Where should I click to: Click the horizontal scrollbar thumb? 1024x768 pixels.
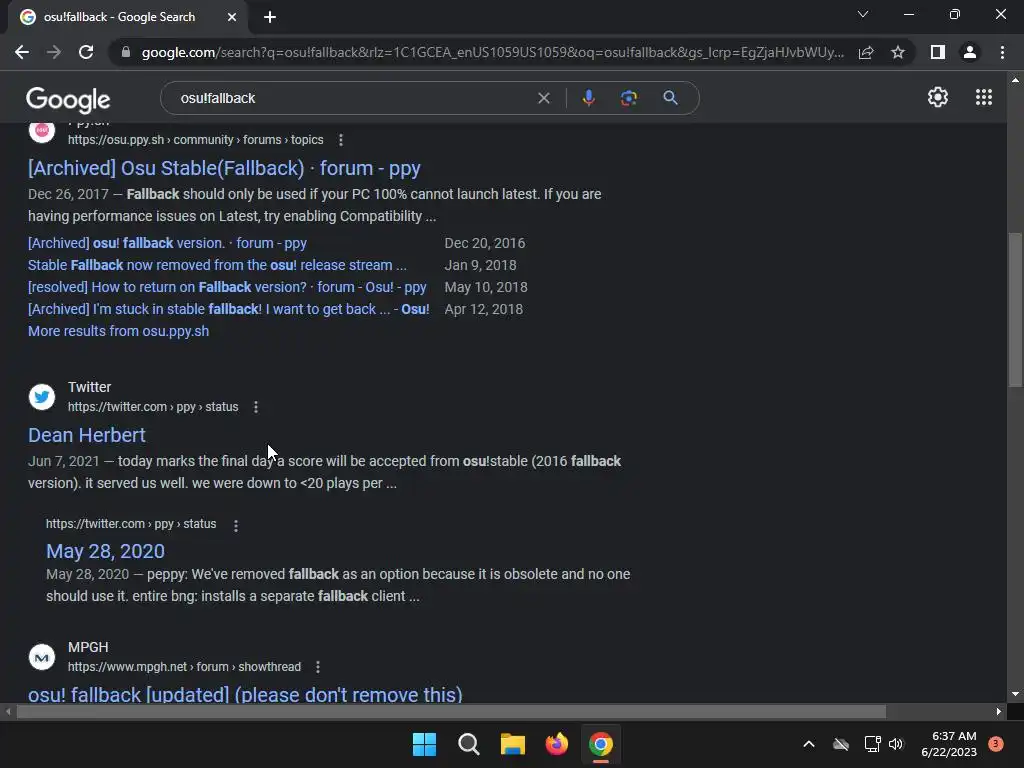tap(451, 712)
